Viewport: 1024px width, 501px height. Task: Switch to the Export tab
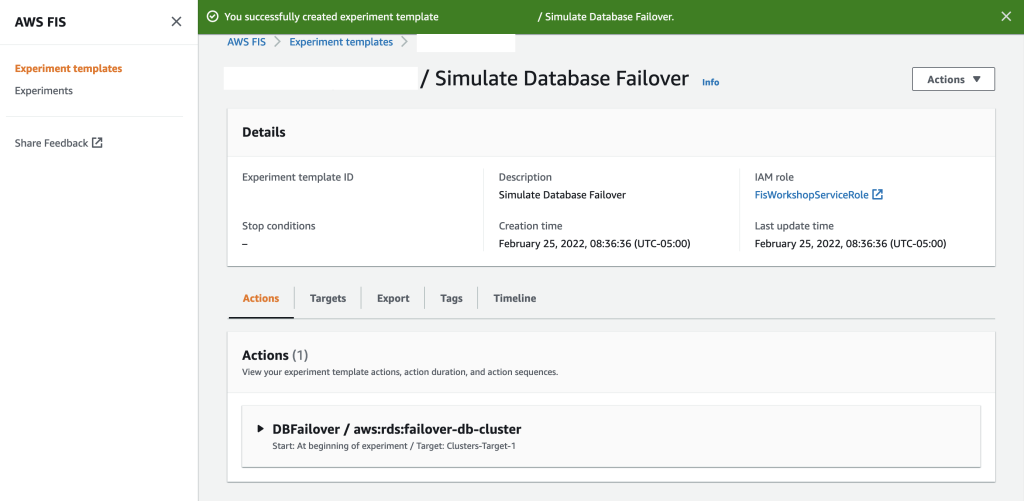pyautogui.click(x=393, y=299)
